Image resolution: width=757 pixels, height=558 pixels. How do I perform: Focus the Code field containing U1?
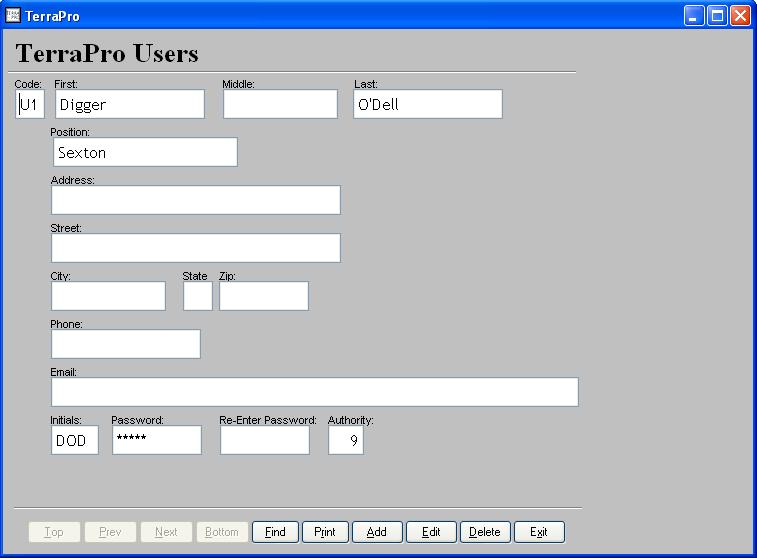coord(30,104)
